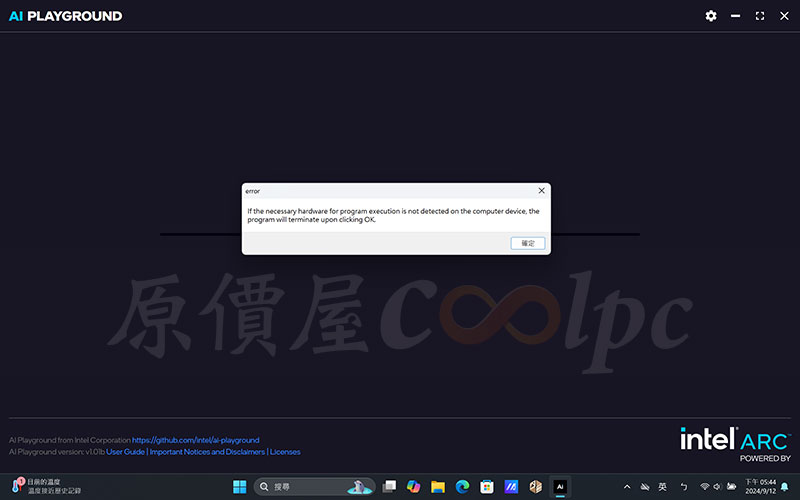800x500 pixels.
Task: Close the error dialog with the X
Action: click(541, 191)
